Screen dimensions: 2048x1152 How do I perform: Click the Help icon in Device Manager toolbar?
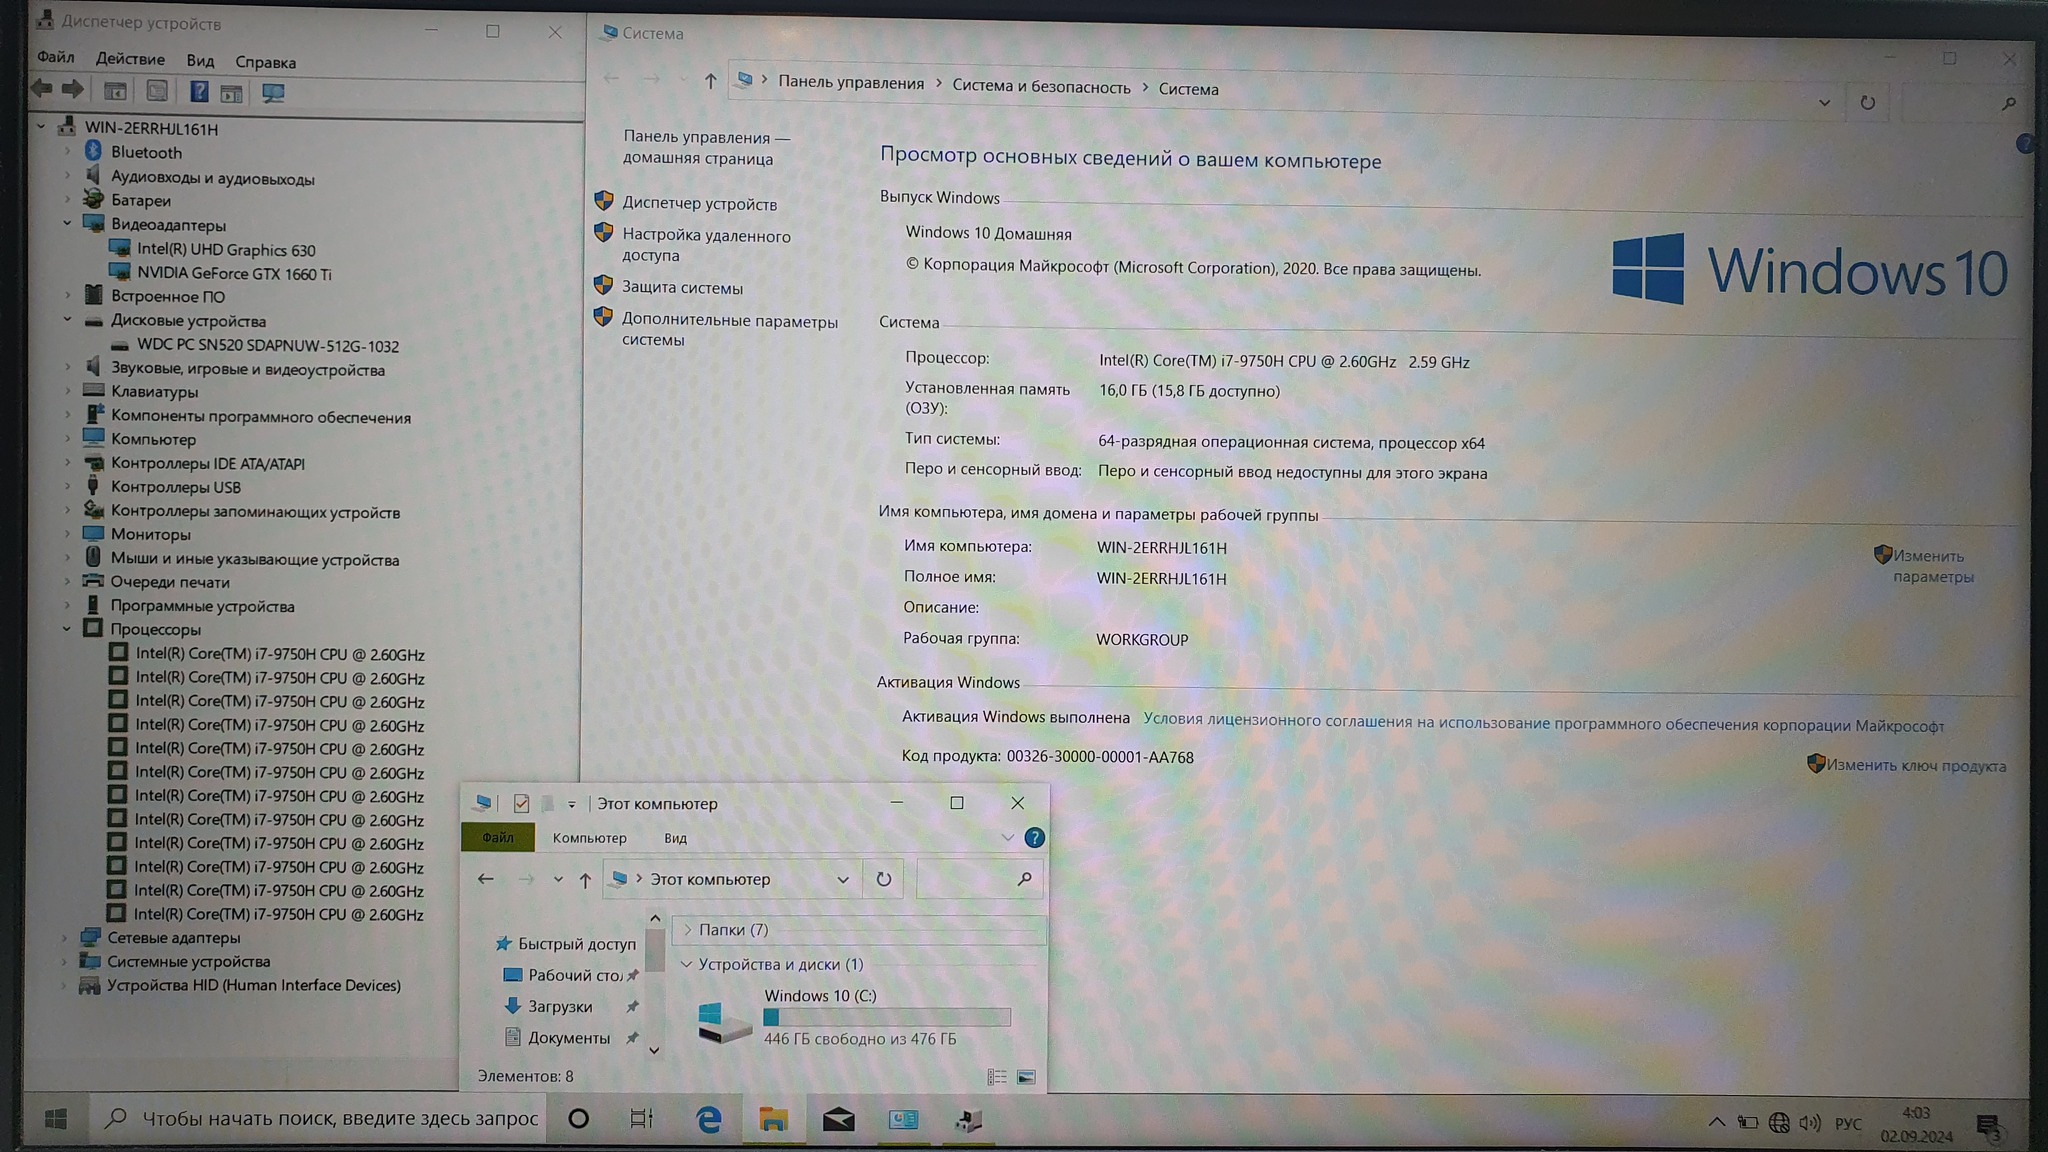point(199,92)
